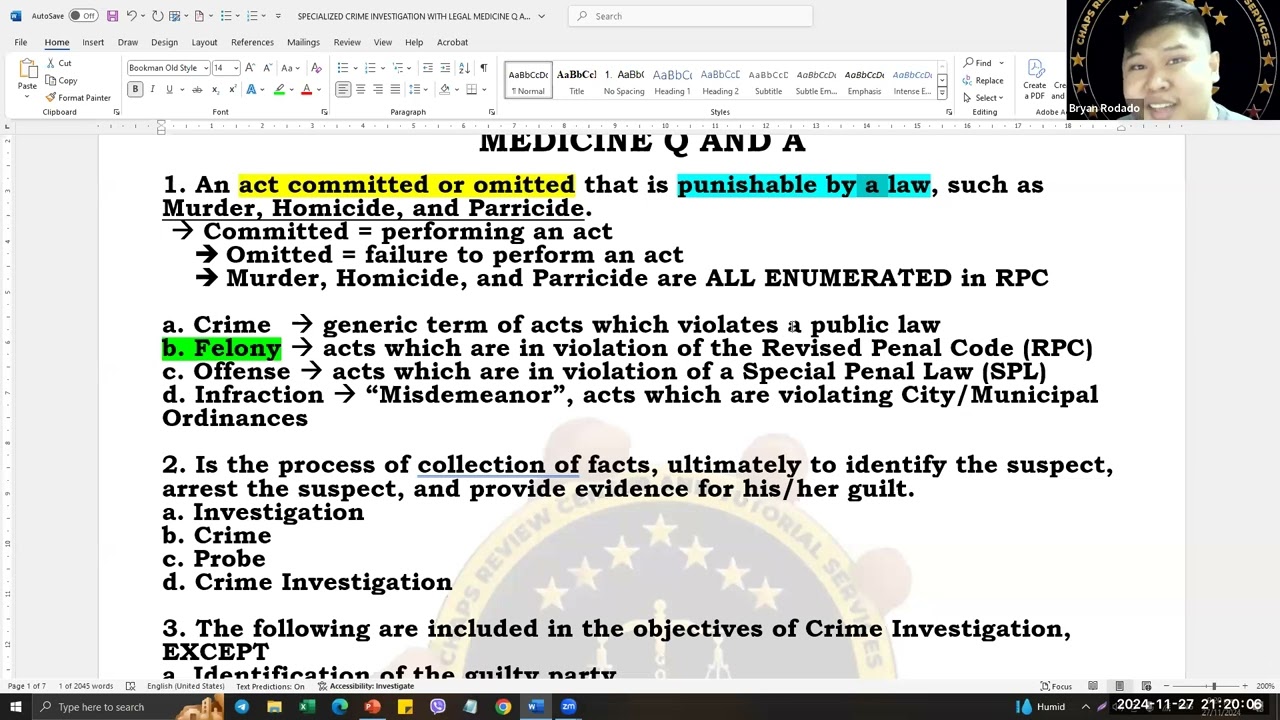Click Replace in the Editing group
Screen dimensions: 1280x720
[983, 81]
